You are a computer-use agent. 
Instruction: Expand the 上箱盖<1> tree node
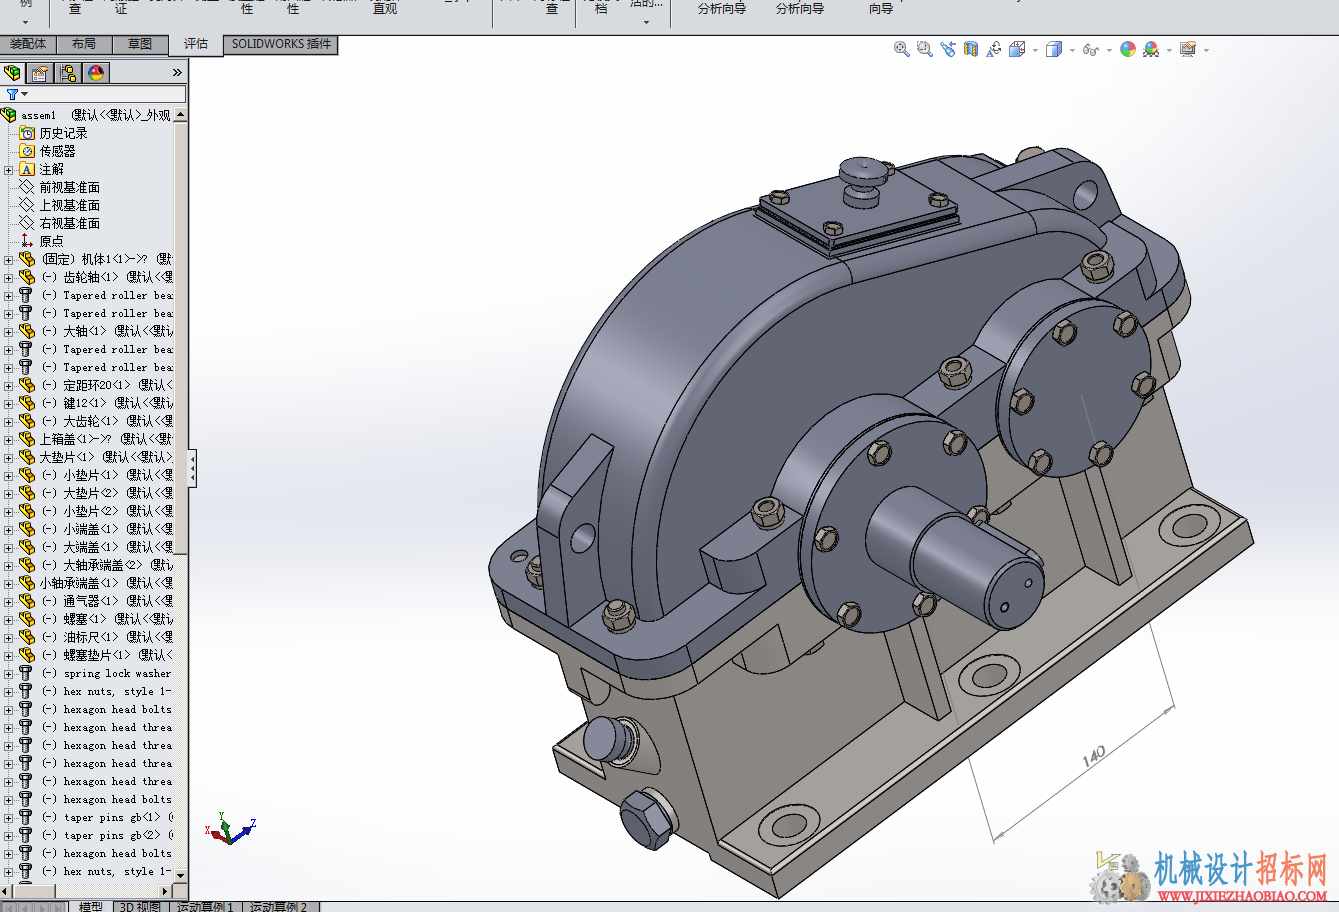point(9,440)
